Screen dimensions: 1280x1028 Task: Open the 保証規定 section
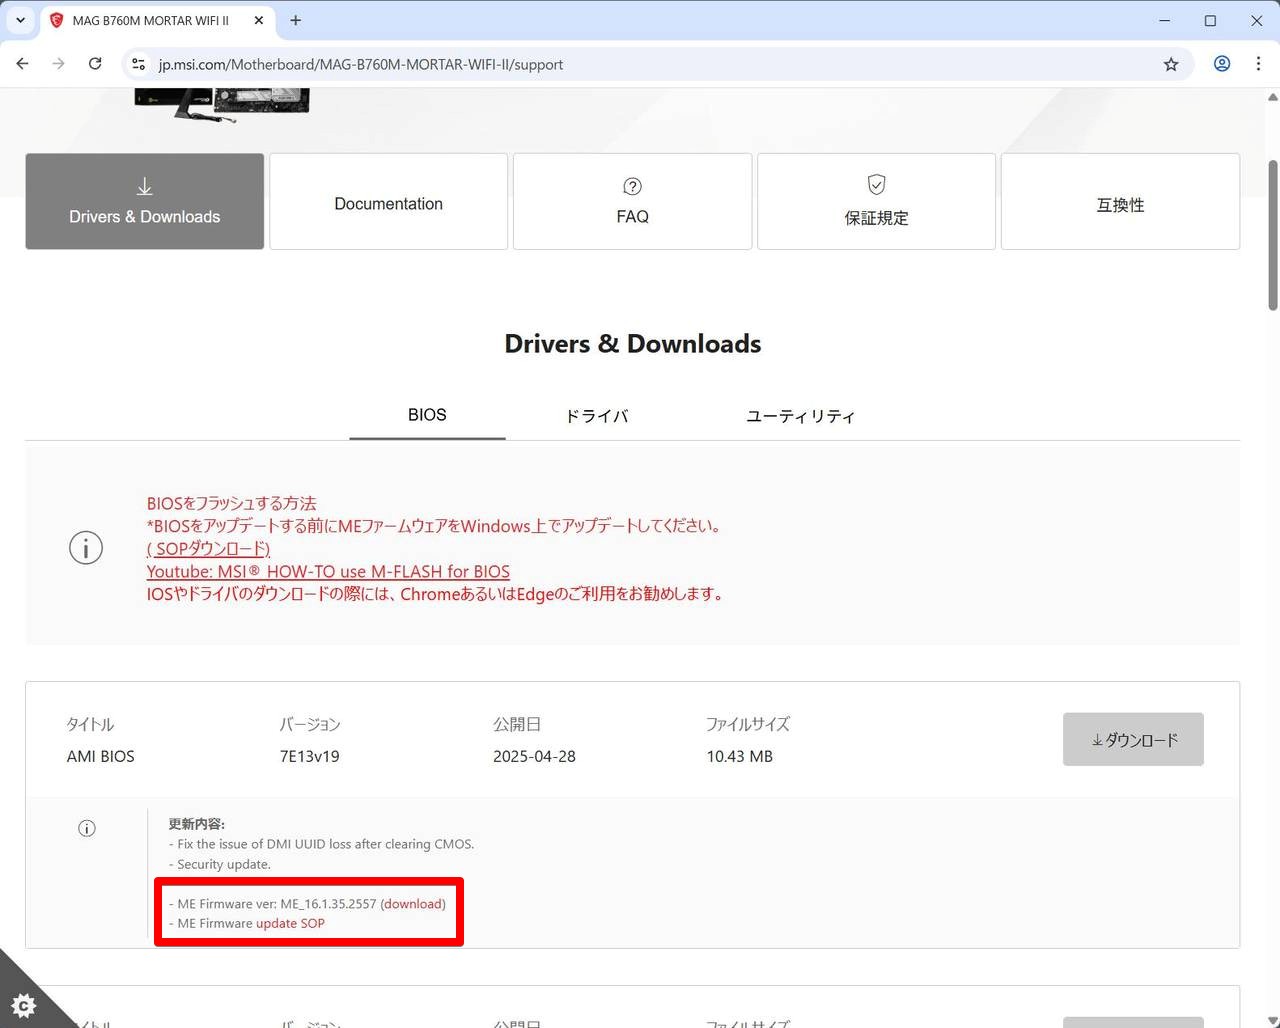coord(876,201)
